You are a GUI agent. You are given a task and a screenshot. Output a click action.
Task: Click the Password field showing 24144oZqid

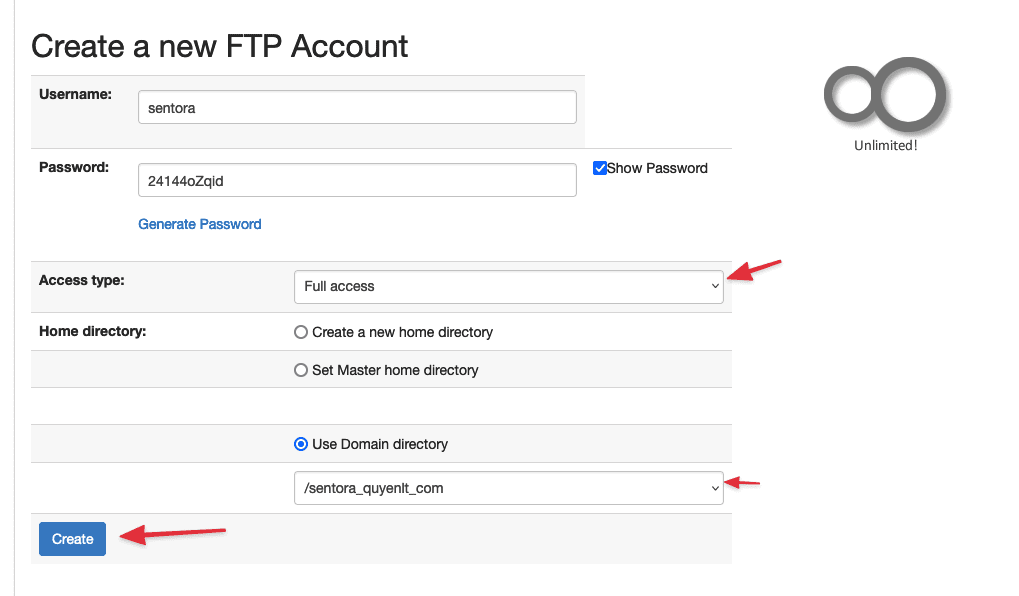(356, 179)
